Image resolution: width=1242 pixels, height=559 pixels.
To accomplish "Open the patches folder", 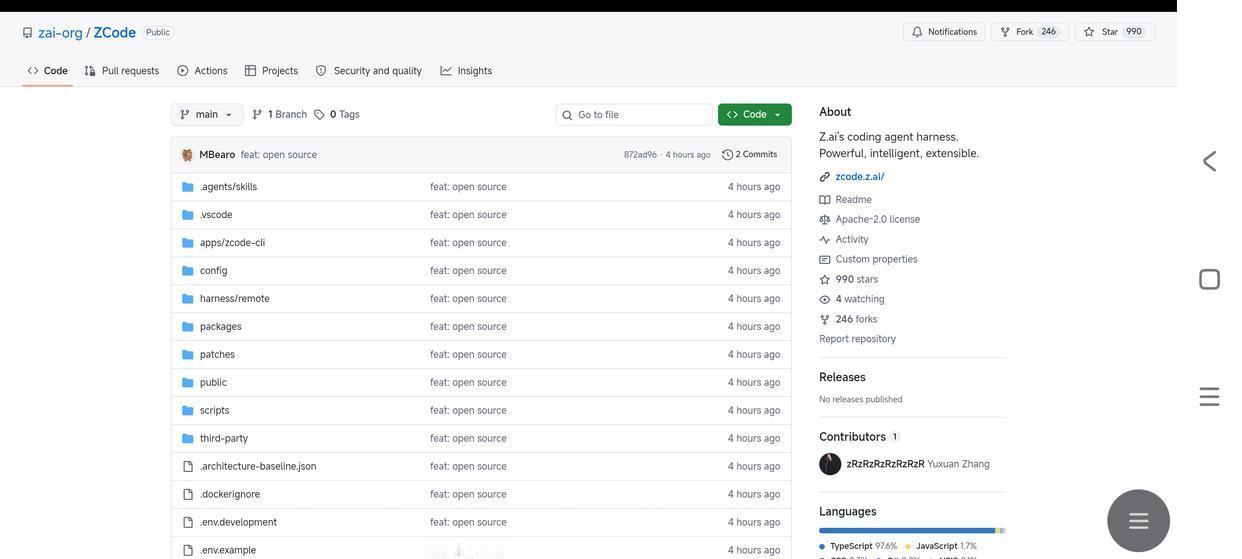I will 217,355.
